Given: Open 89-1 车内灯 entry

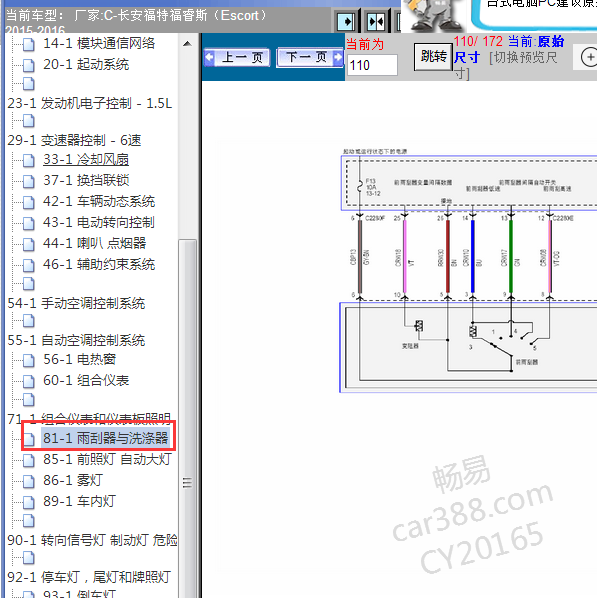Looking at the screenshot, I should 79,501.
